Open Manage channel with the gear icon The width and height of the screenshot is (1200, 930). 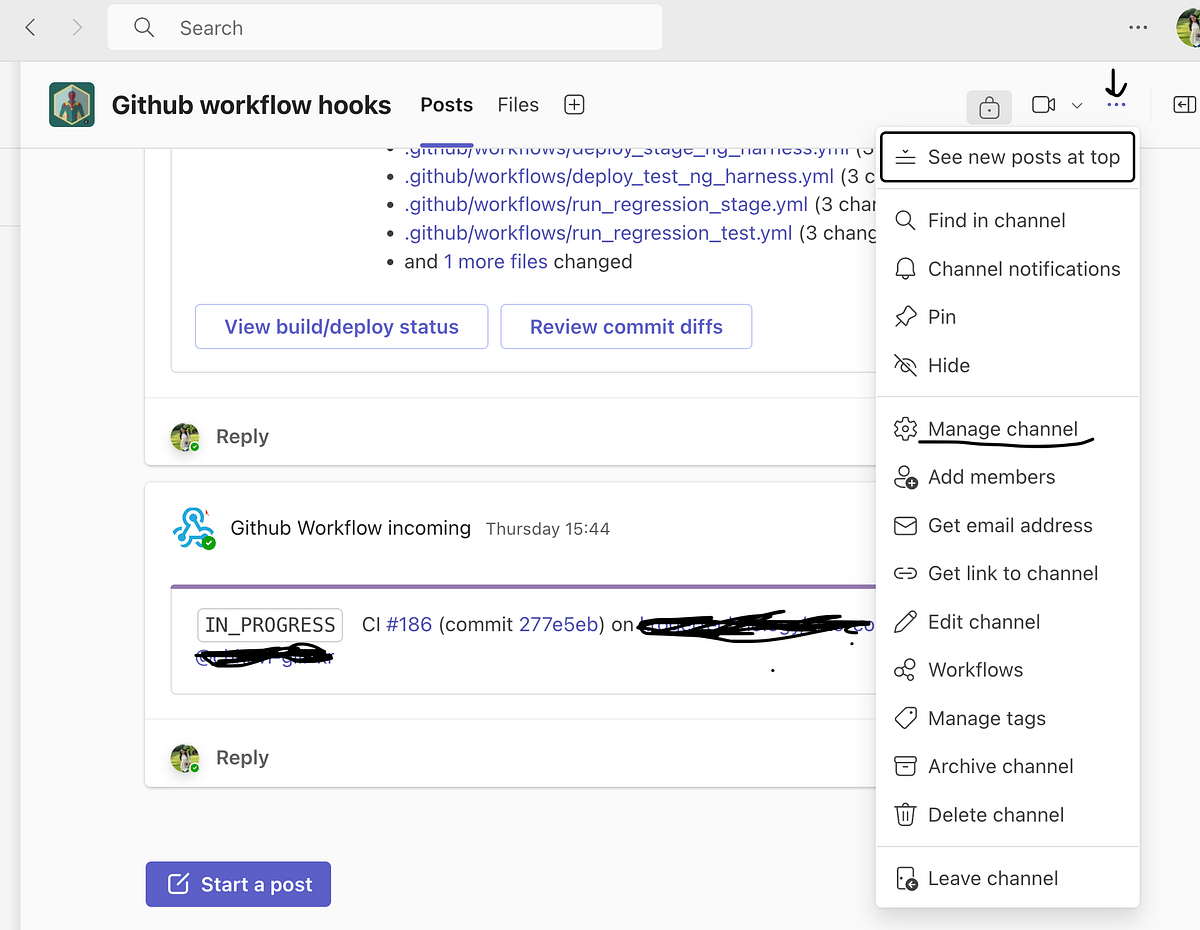[905, 428]
